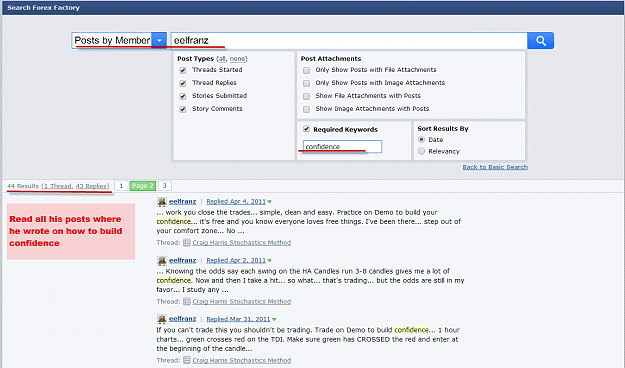Uncheck the Stories Submitted checkbox
Image resolution: width=625 pixels, height=368 pixels.
183,96
